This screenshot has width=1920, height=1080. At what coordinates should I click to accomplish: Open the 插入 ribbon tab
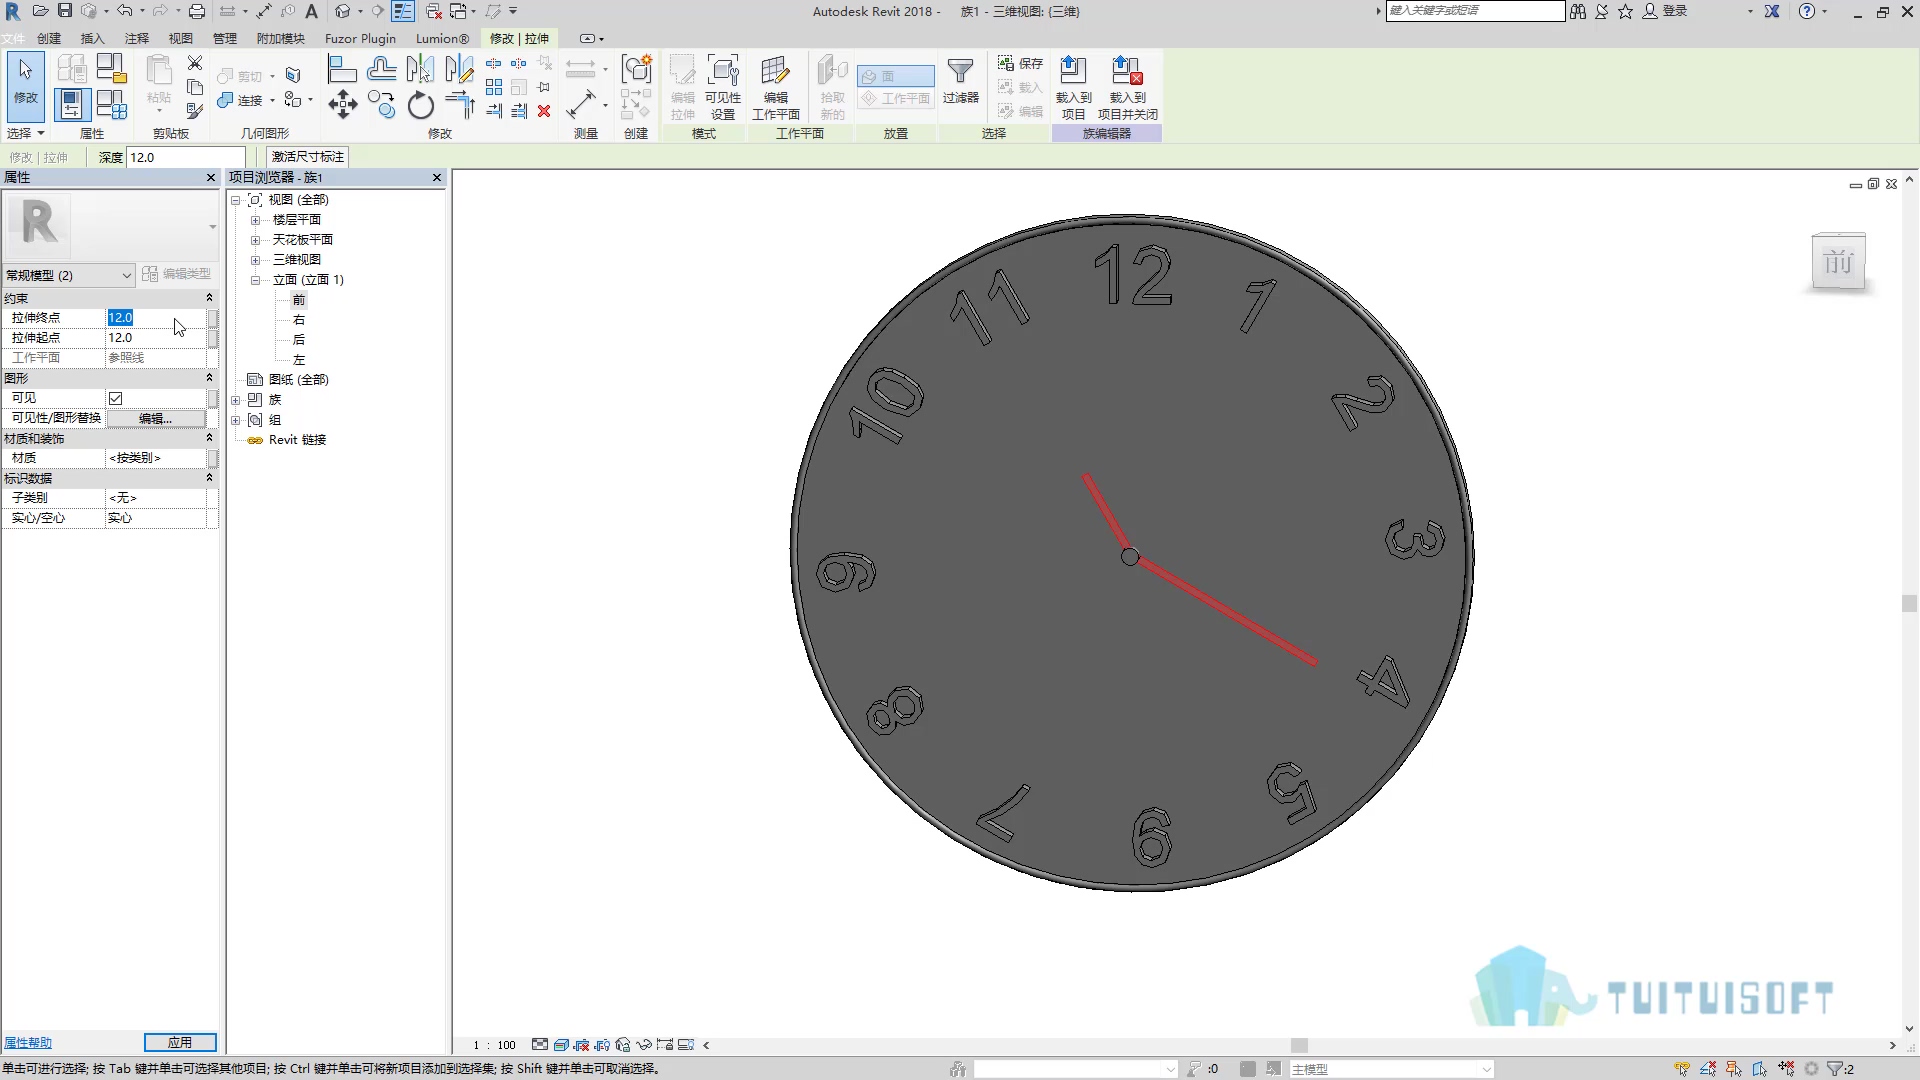point(92,38)
